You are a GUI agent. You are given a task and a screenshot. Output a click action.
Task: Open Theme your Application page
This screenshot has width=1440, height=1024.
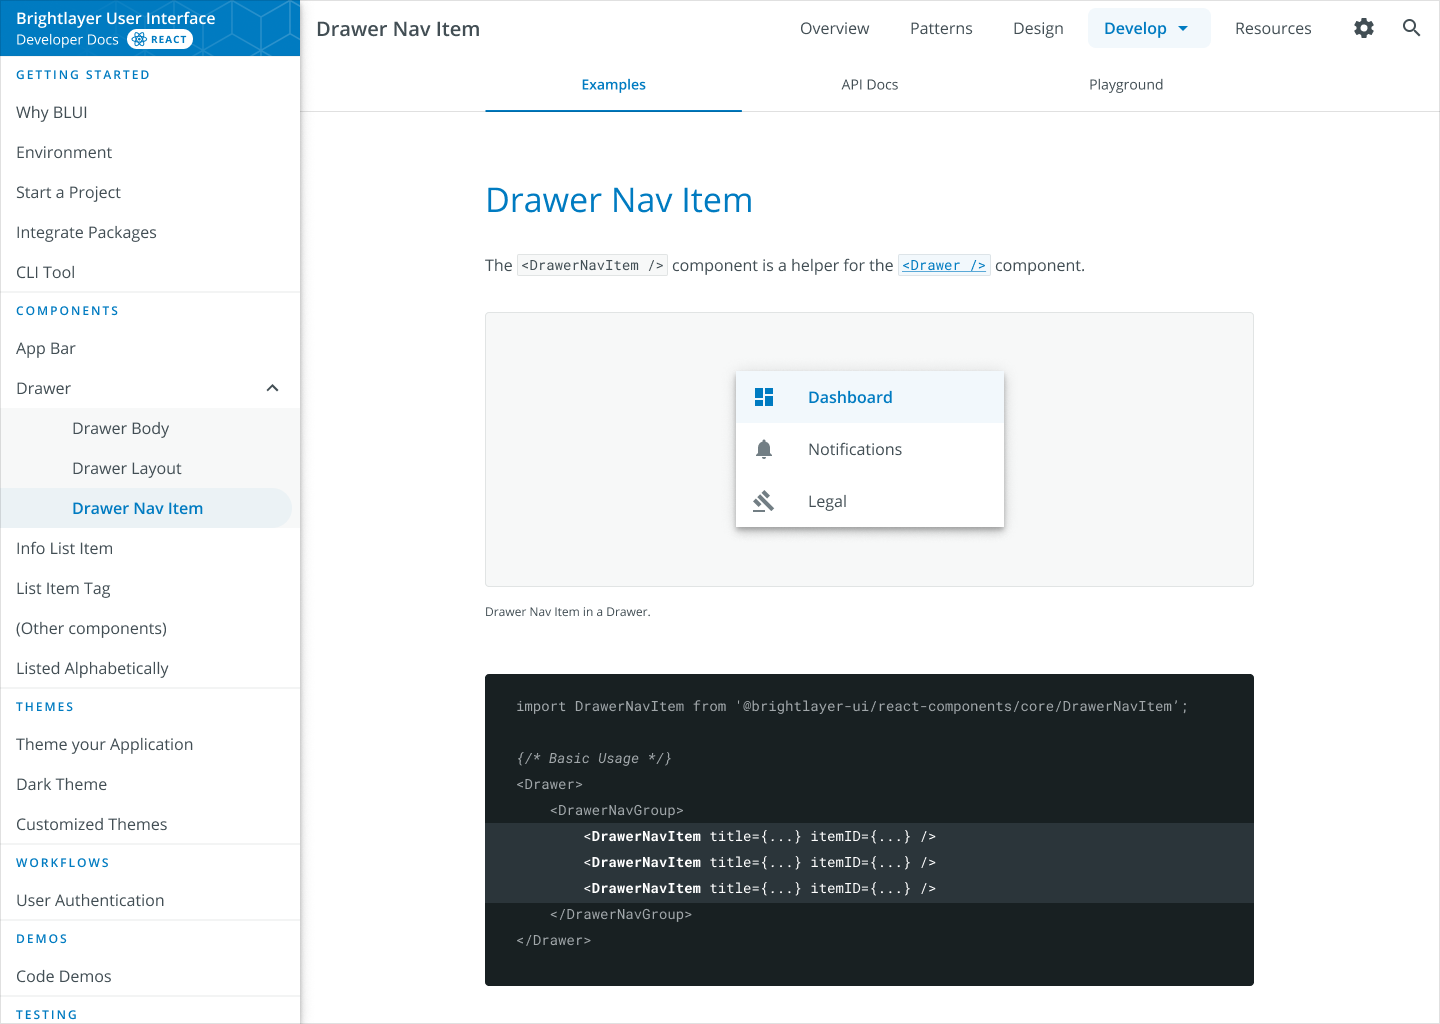[150, 744]
